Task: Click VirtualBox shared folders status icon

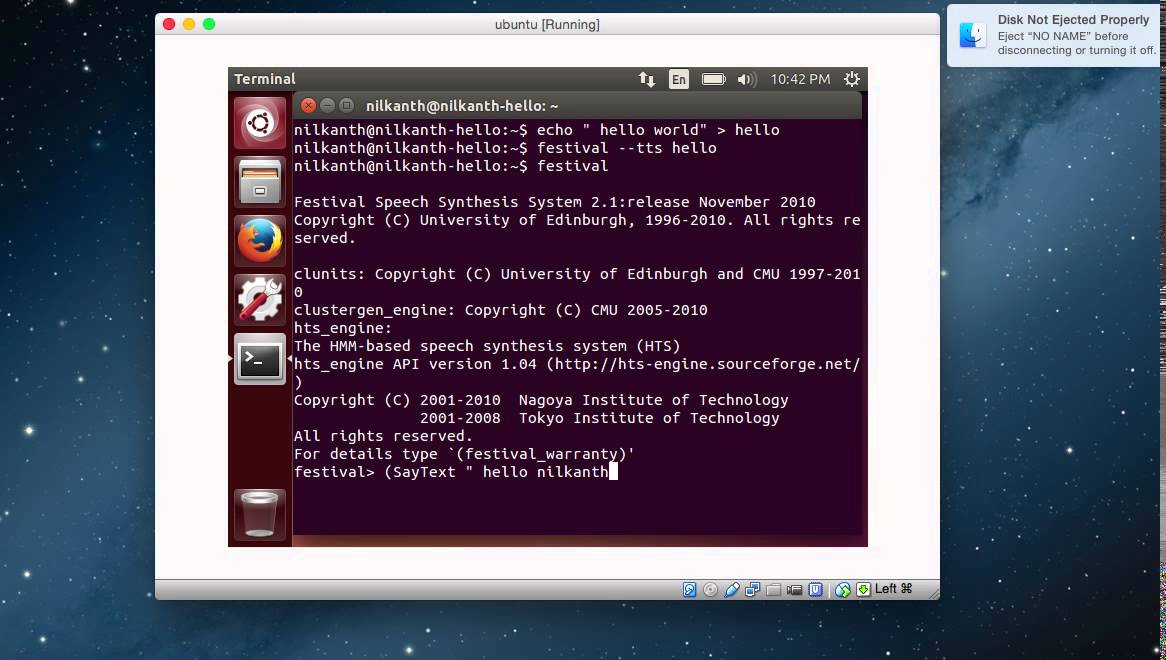Action: pos(773,590)
